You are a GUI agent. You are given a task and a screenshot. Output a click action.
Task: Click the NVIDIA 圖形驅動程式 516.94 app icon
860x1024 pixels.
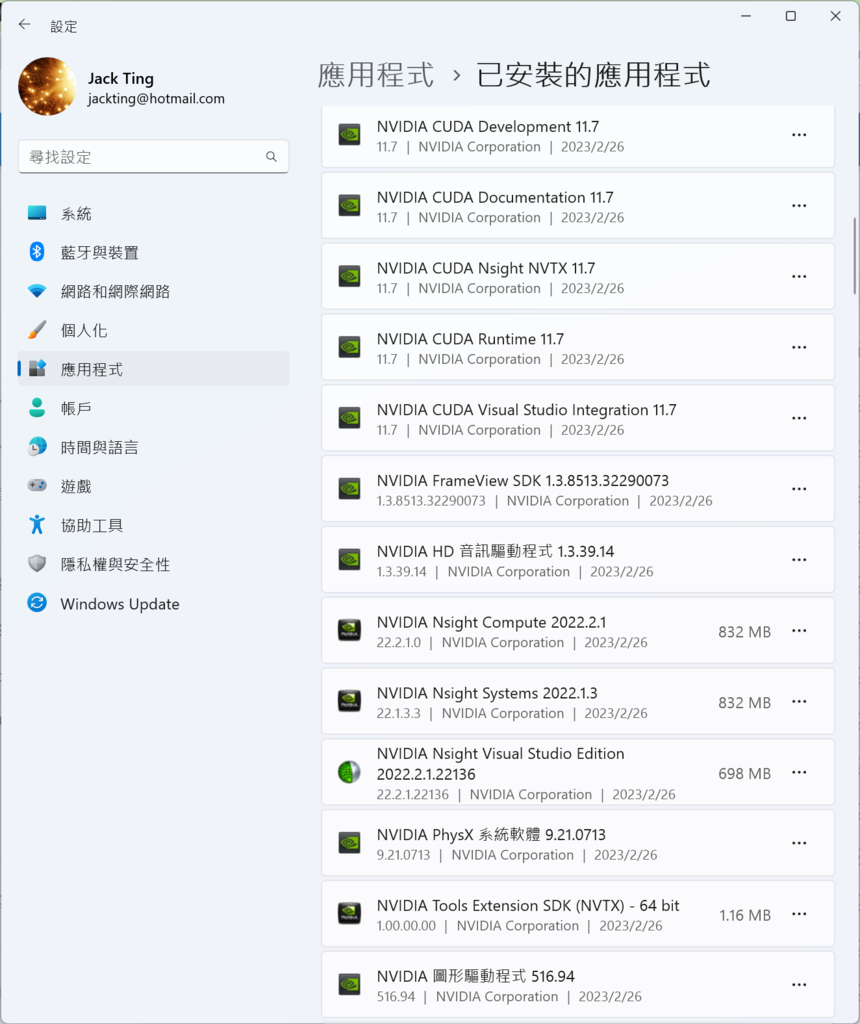(349, 985)
